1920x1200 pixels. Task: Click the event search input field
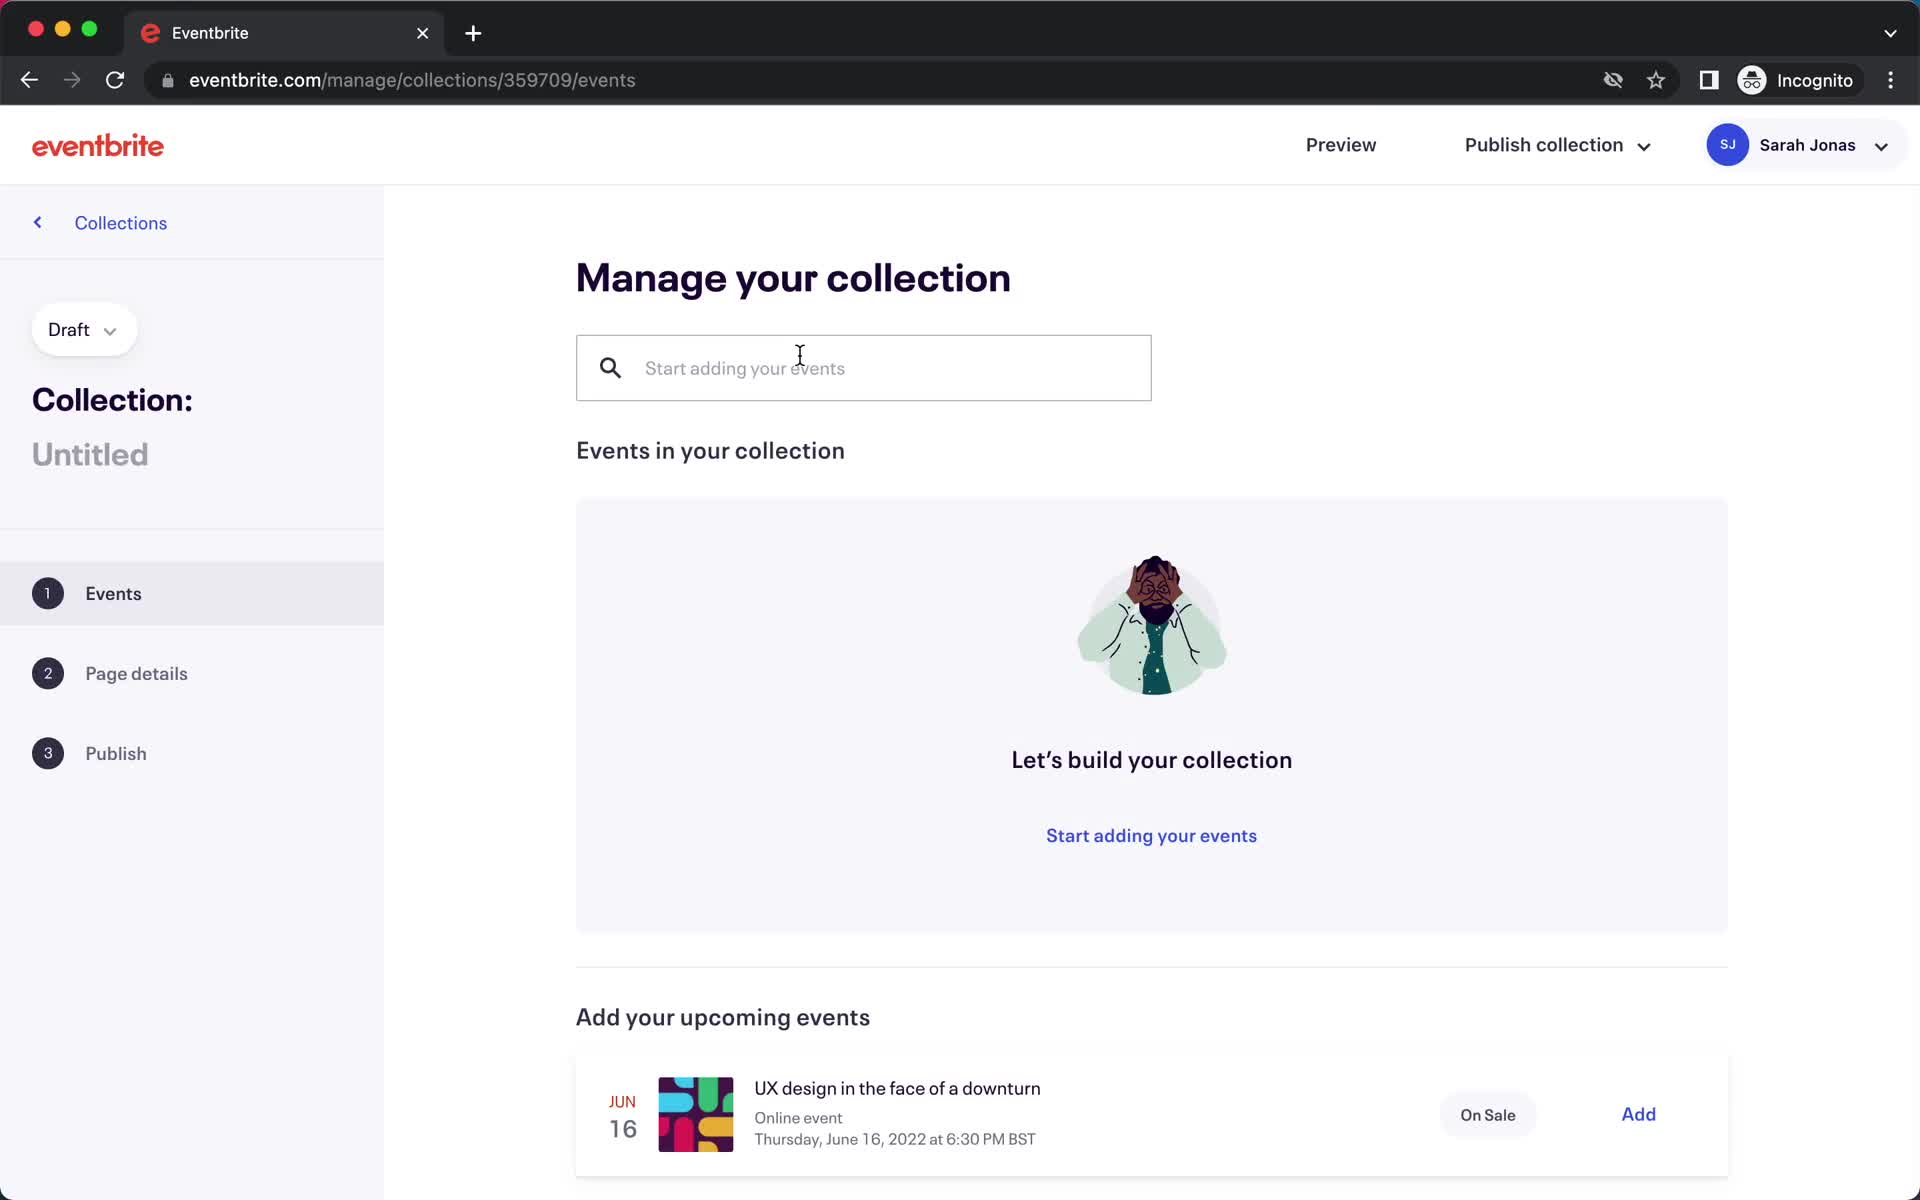pos(865,368)
